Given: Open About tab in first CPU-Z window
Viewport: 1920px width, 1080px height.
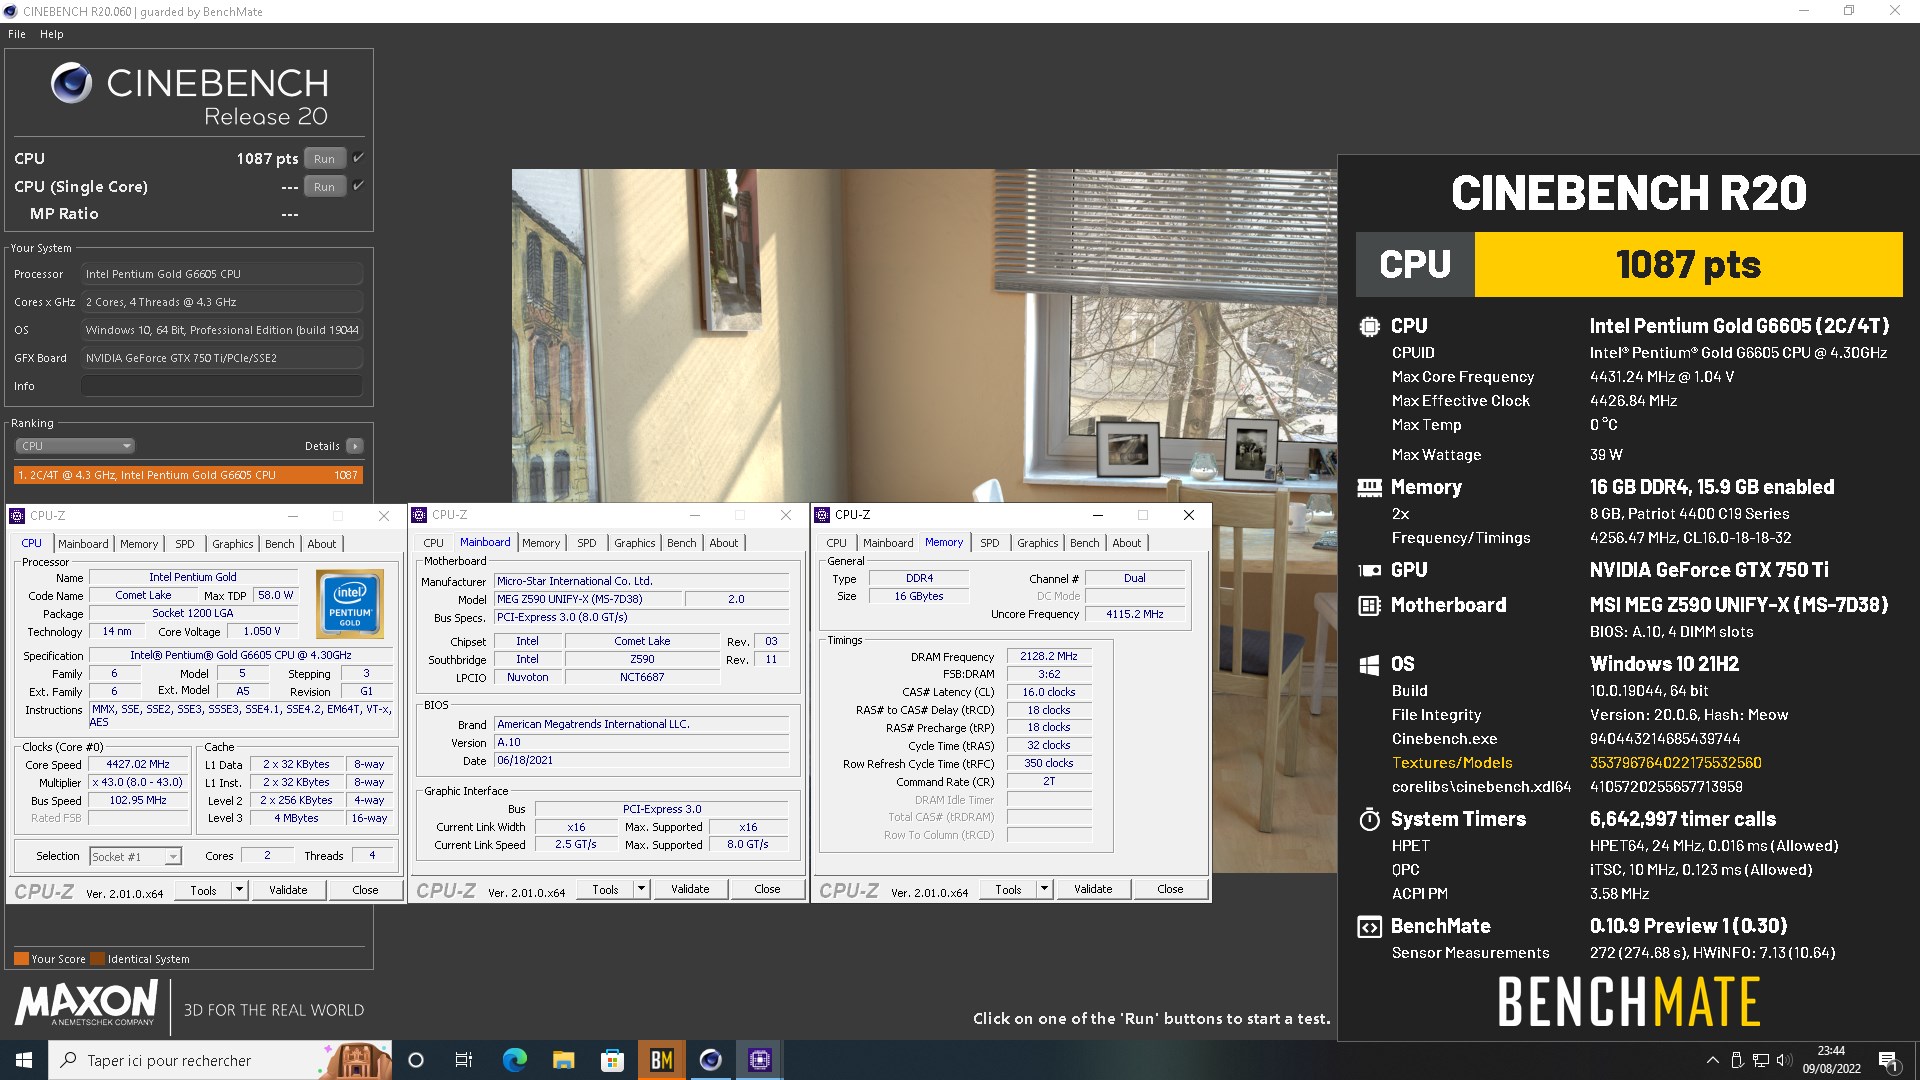Looking at the screenshot, I should 322,544.
